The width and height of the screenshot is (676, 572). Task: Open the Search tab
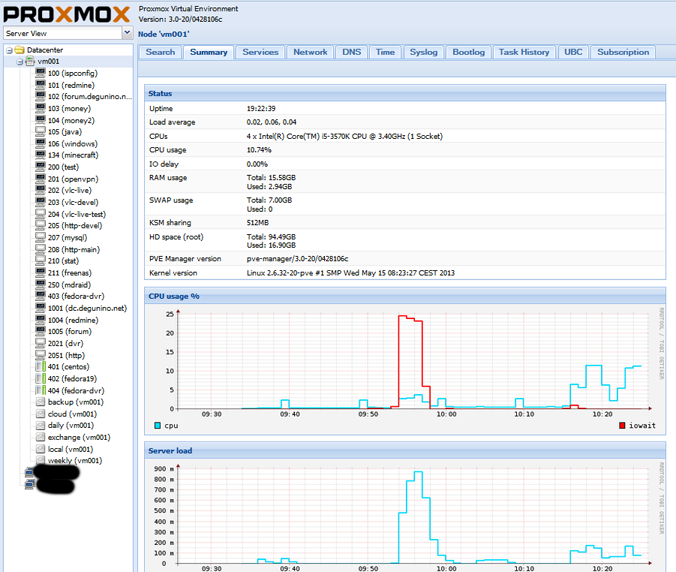[160, 52]
